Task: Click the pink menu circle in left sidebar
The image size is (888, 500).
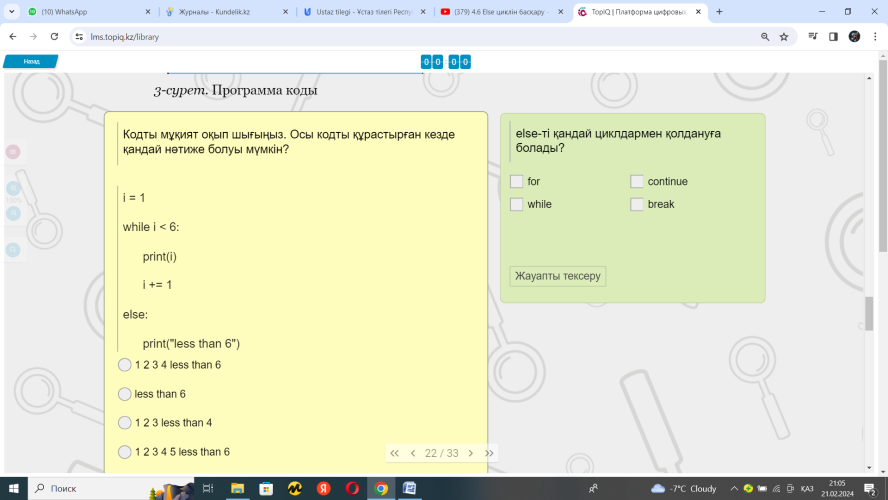Action: coord(13,152)
